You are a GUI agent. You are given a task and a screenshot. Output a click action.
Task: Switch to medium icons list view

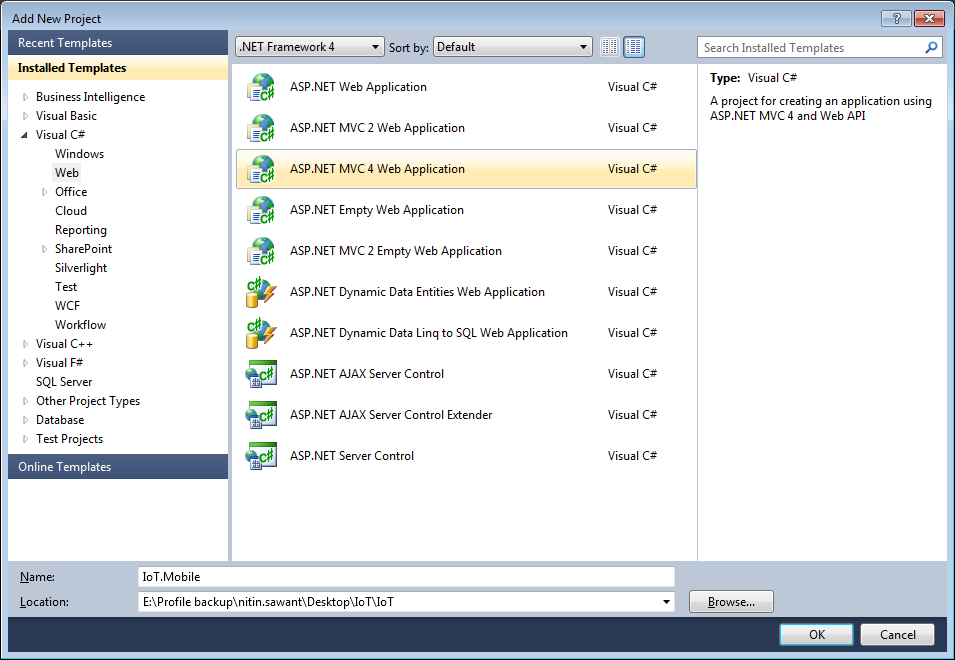633,47
